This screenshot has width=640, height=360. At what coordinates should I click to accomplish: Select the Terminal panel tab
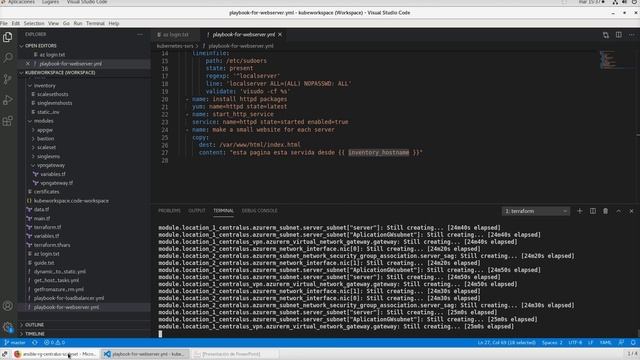pyautogui.click(x=223, y=211)
